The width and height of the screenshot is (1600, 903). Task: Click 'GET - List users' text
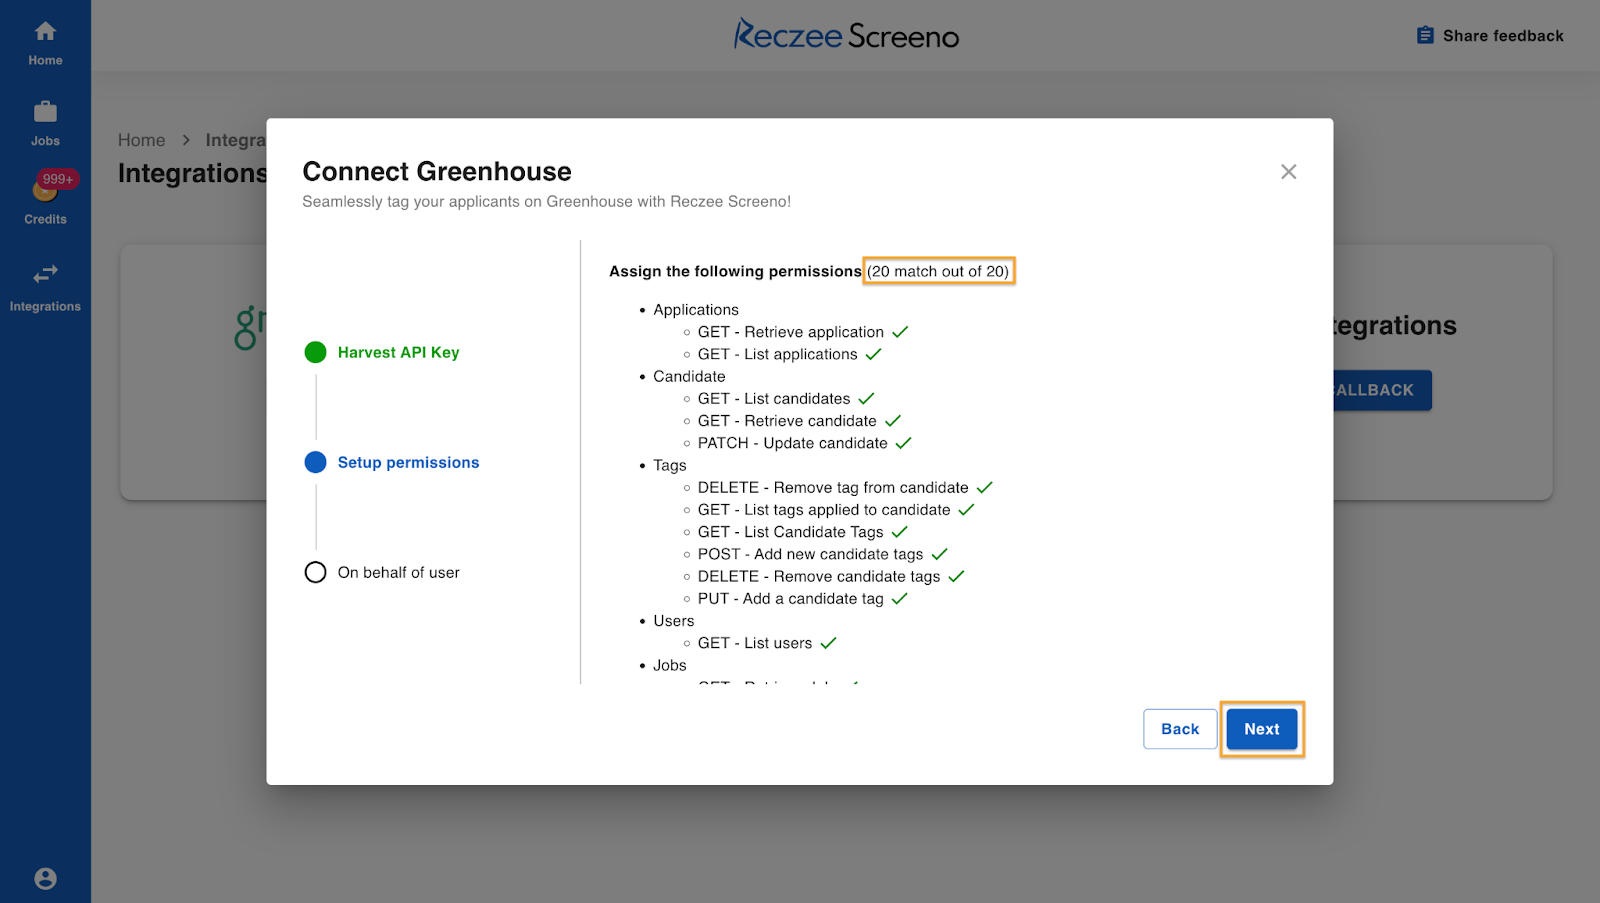click(755, 643)
